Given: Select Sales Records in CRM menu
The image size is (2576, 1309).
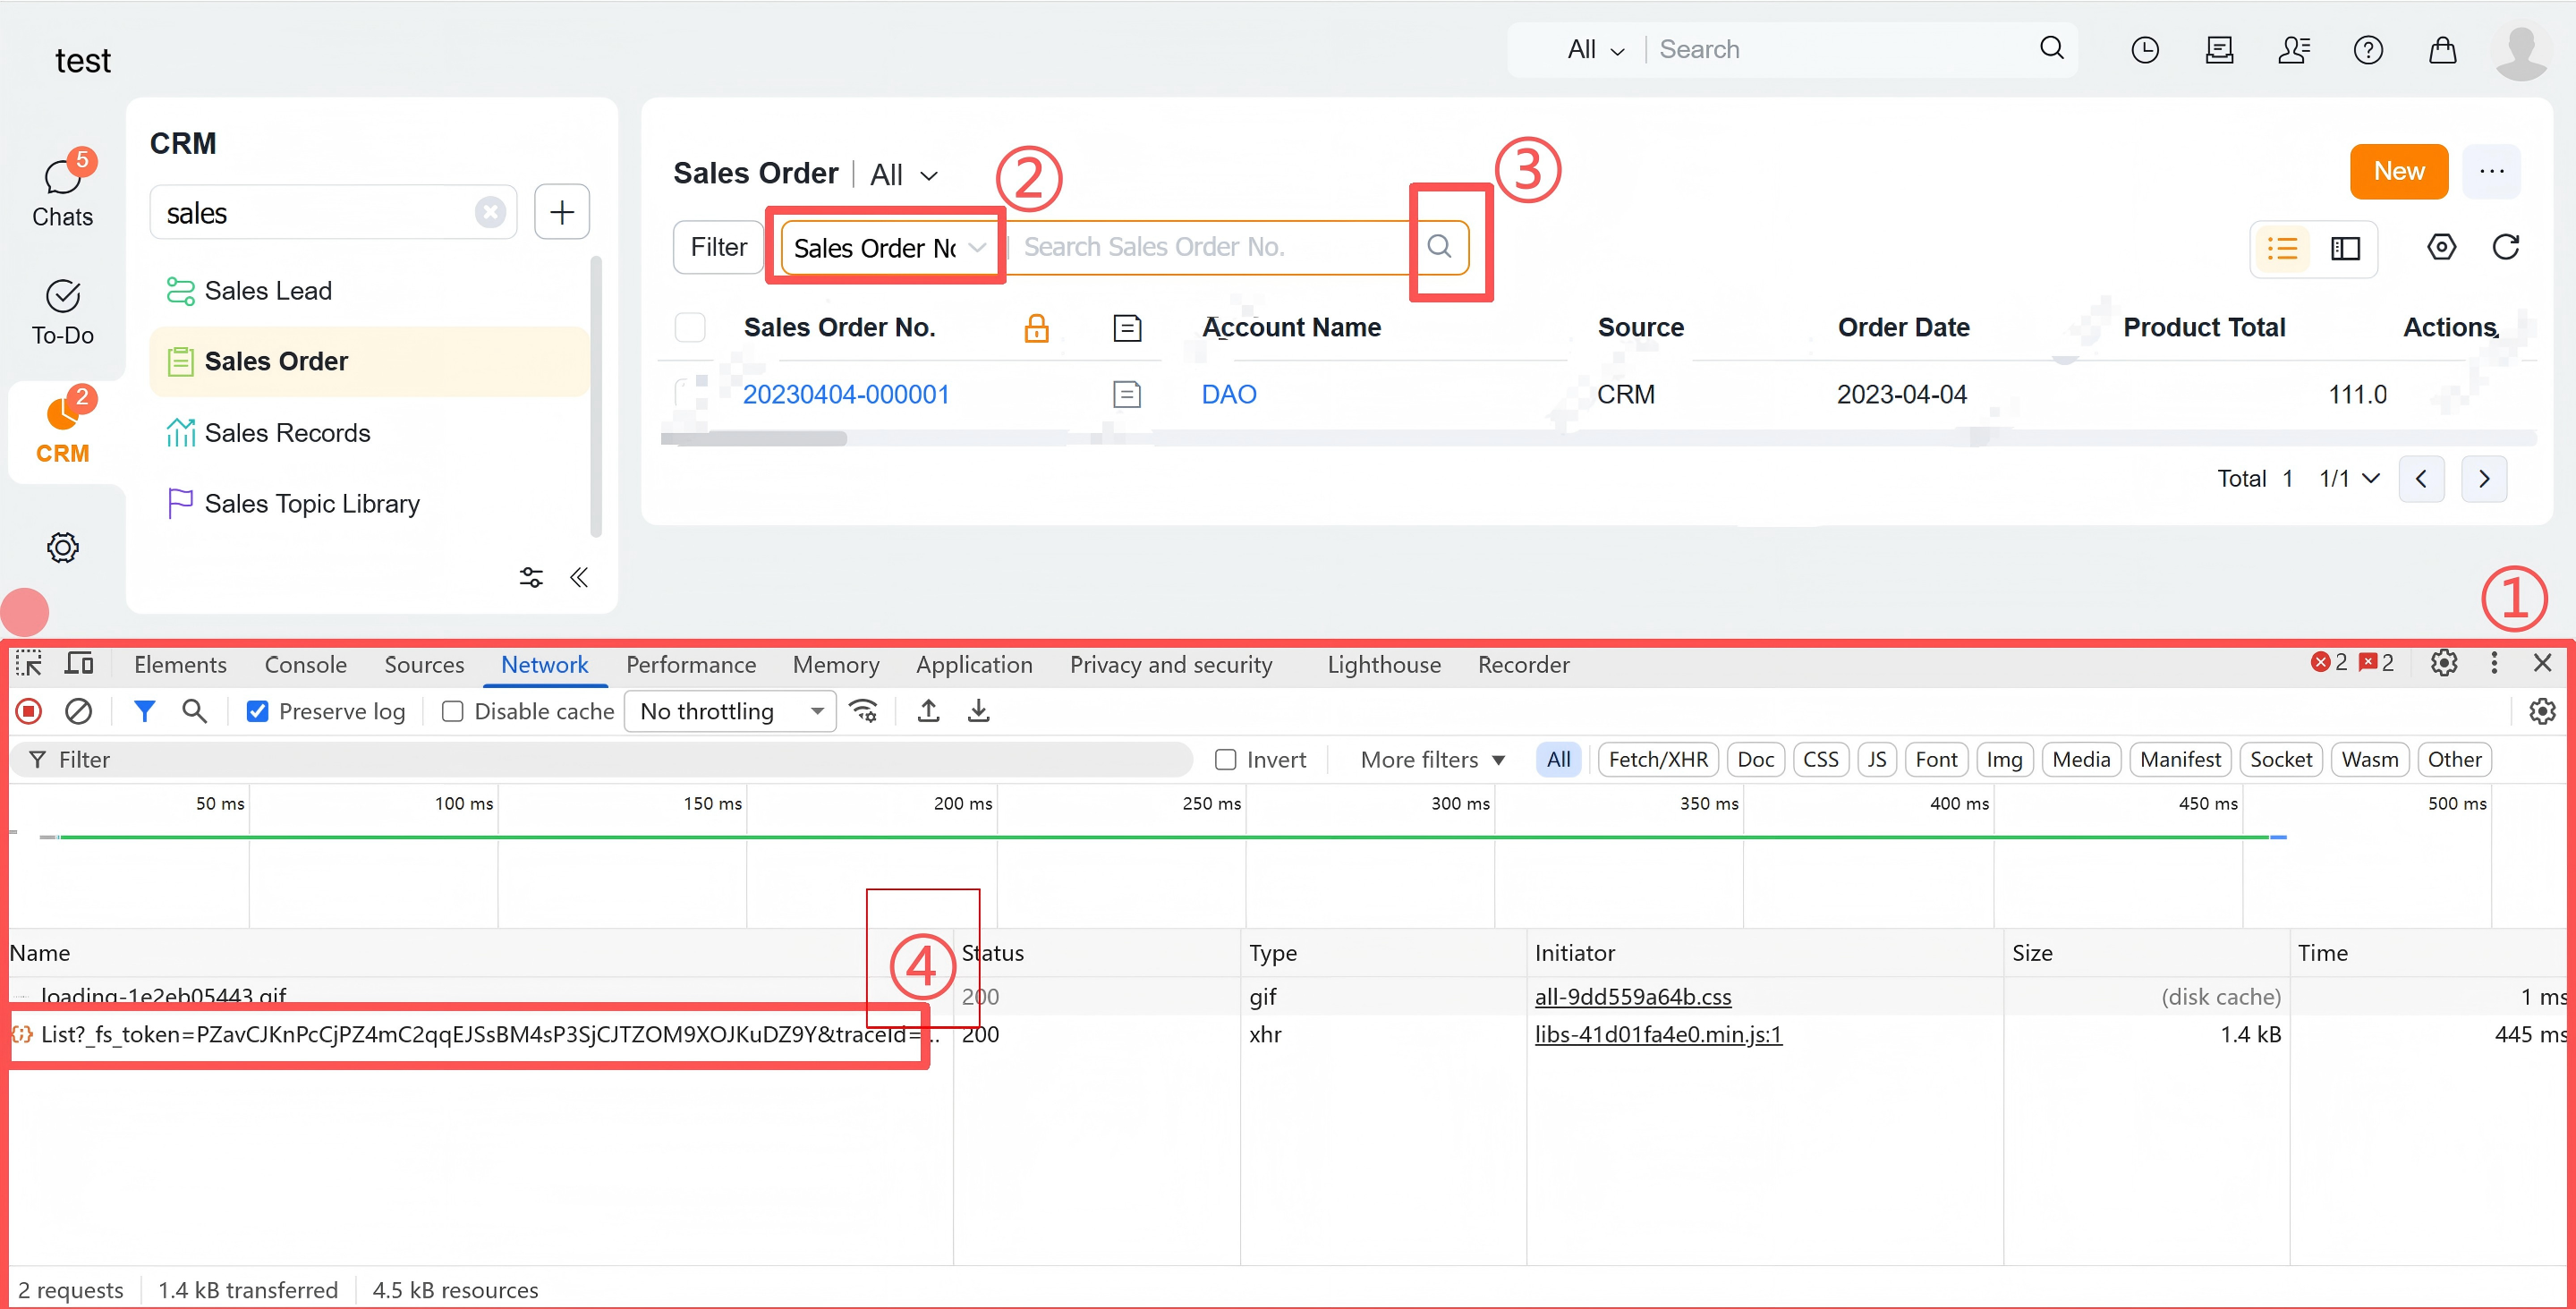Looking at the screenshot, I should pyautogui.click(x=287, y=433).
